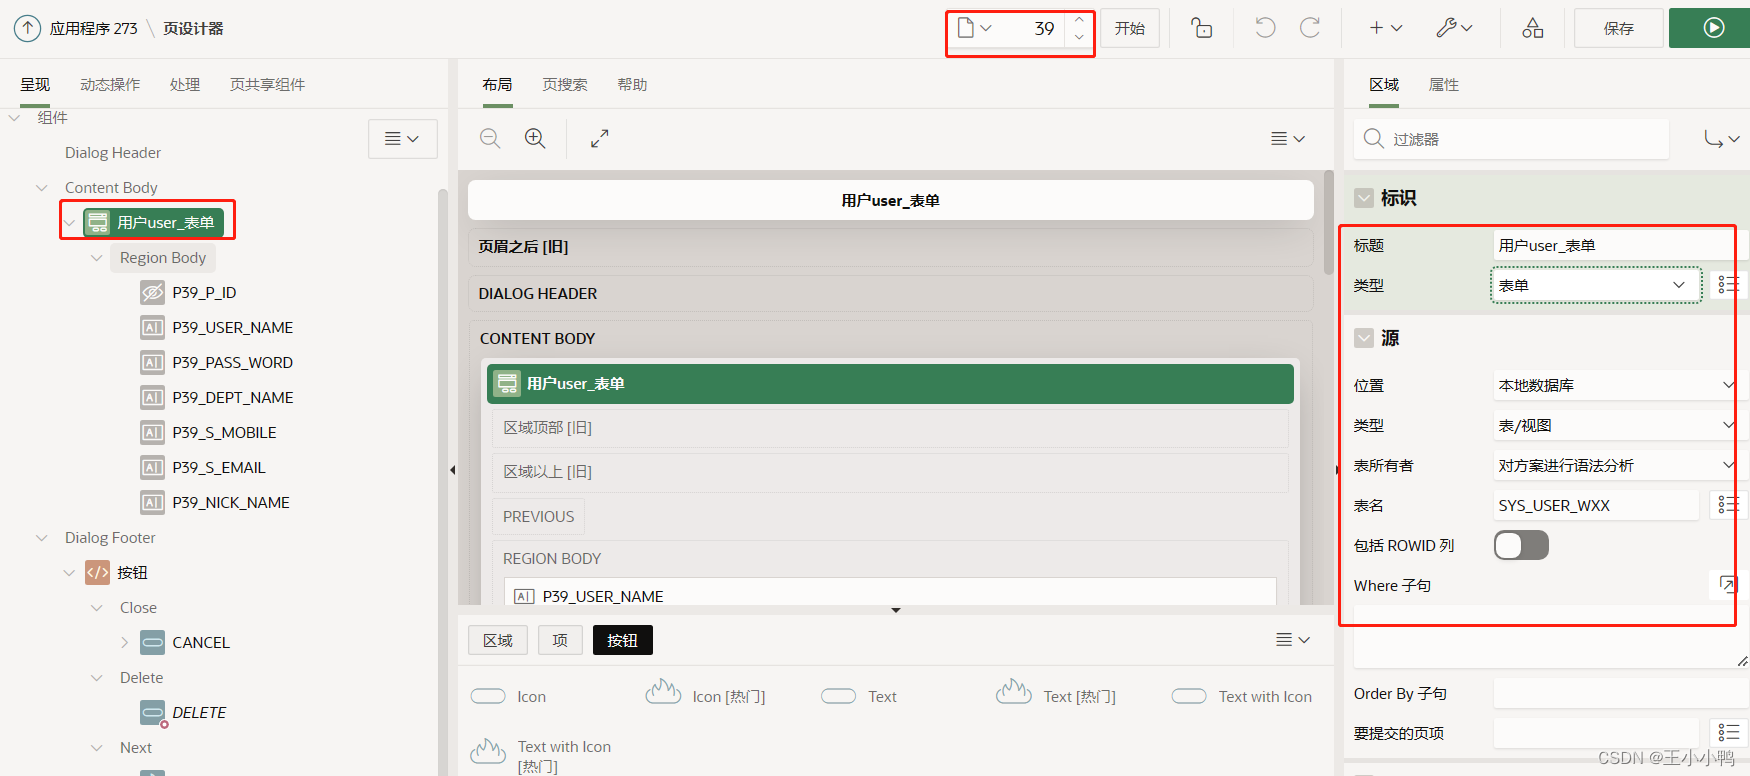Click the green run page button
Image resolution: width=1750 pixels, height=776 pixels.
pyautogui.click(x=1712, y=28)
